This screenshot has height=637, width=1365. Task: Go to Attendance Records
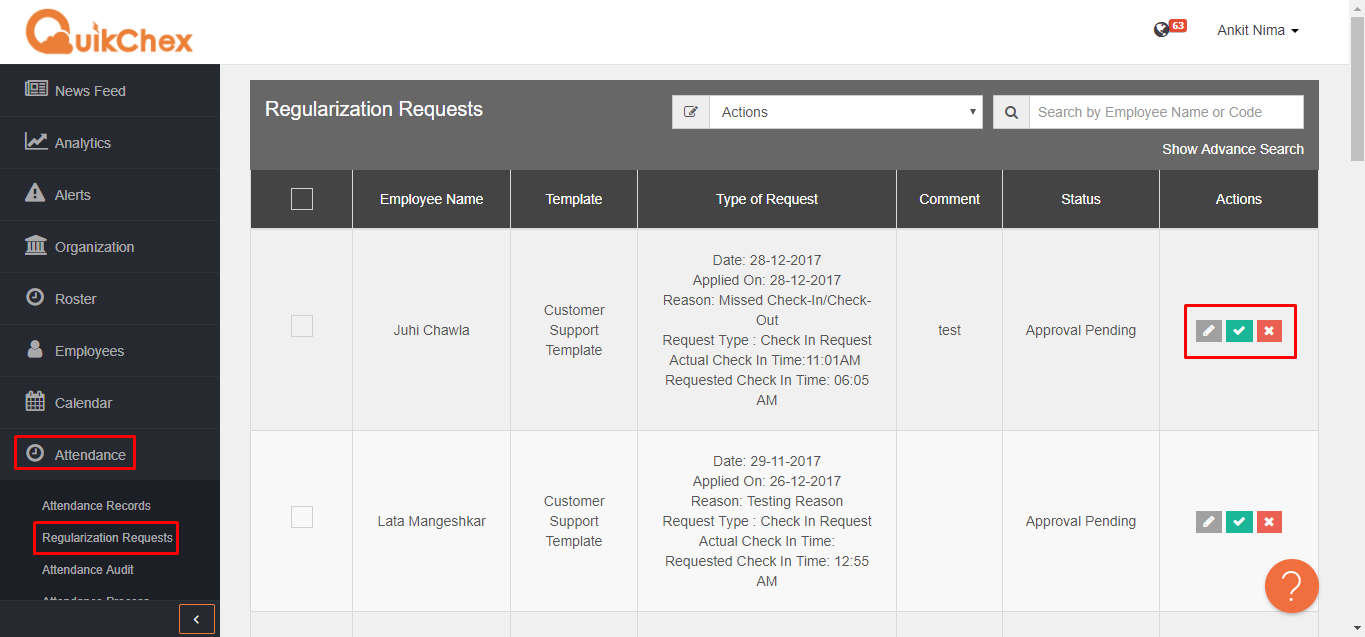96,505
